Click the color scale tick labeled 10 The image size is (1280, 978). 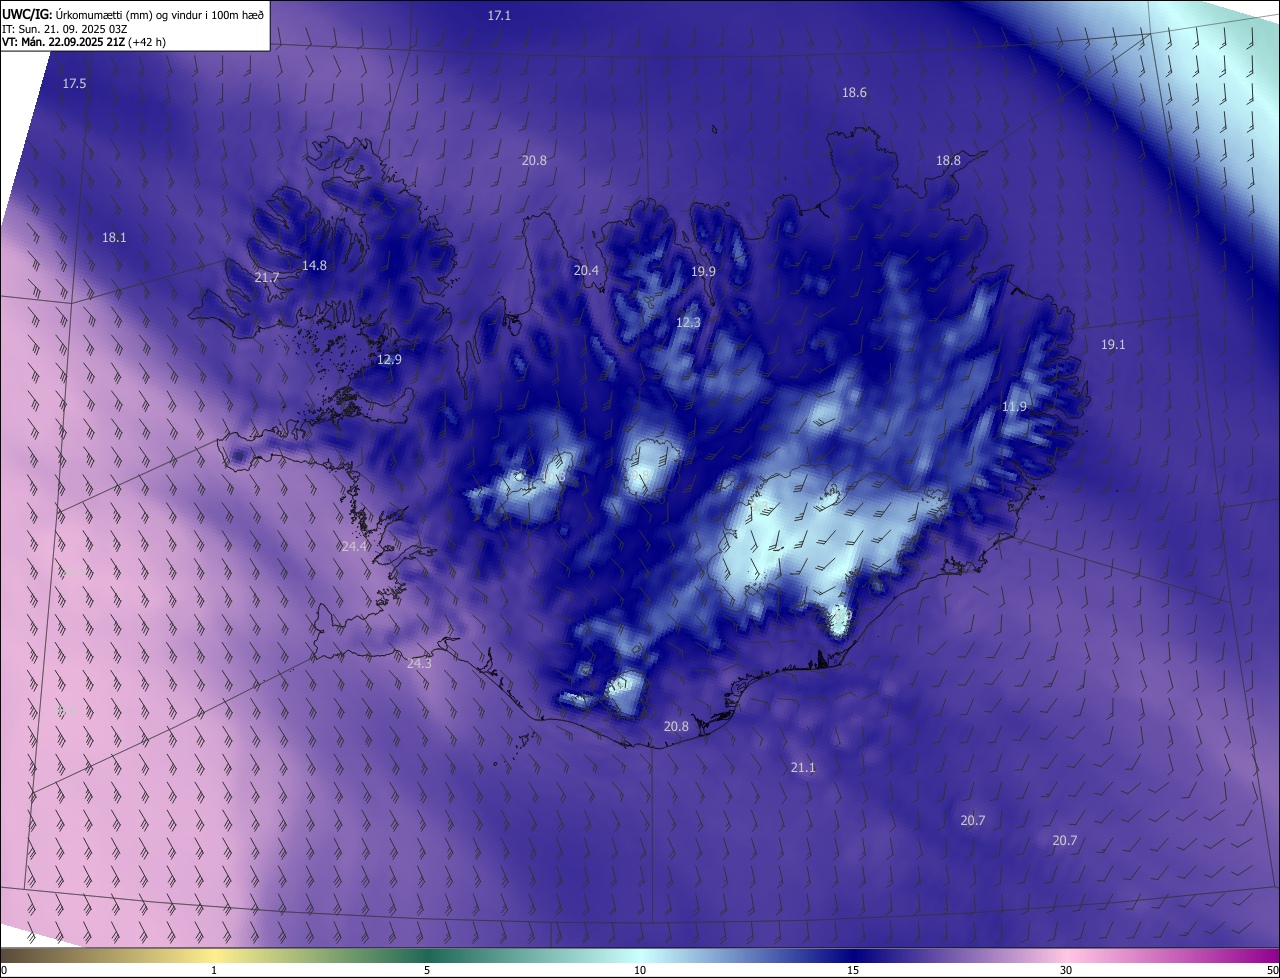(x=640, y=970)
